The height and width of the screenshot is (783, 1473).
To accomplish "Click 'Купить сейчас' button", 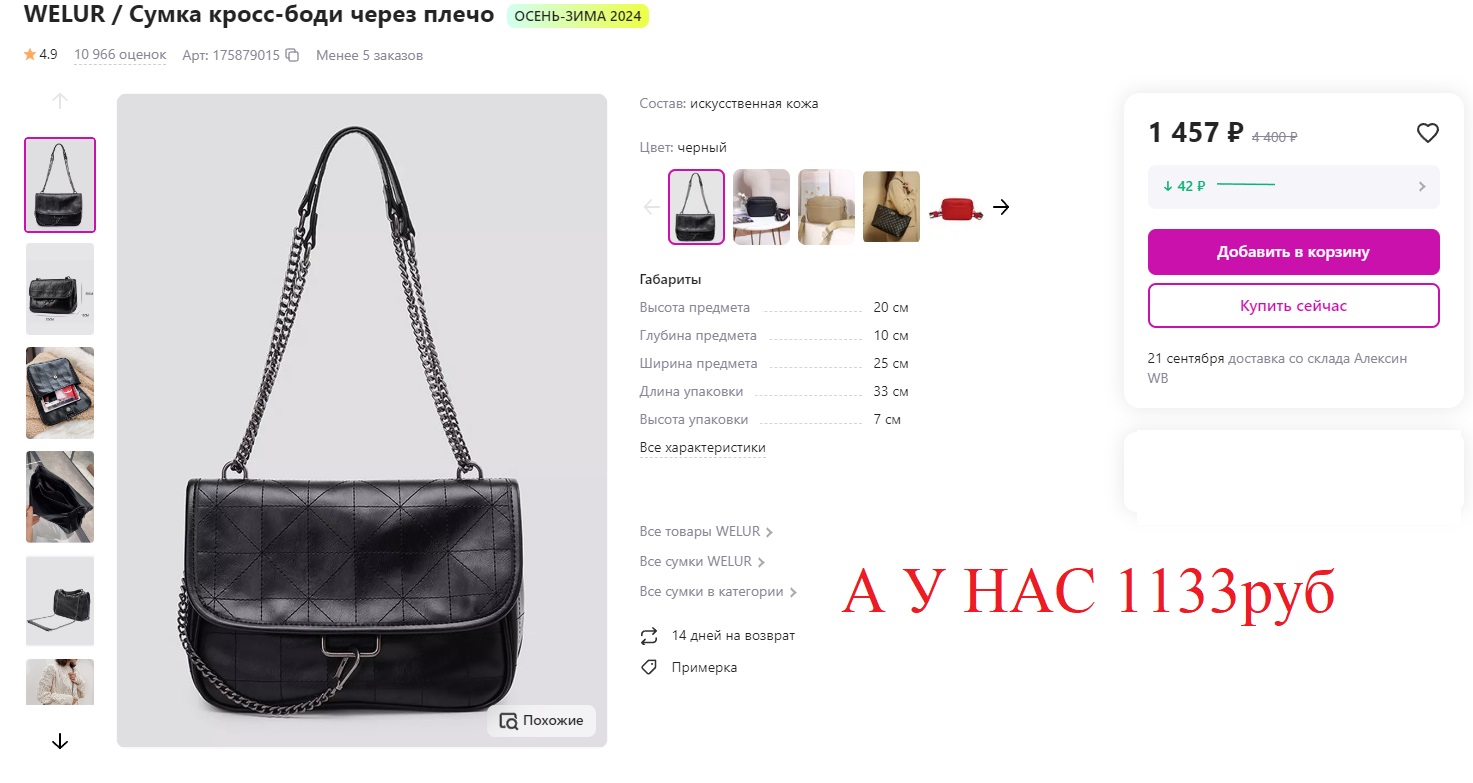I will point(1294,305).
